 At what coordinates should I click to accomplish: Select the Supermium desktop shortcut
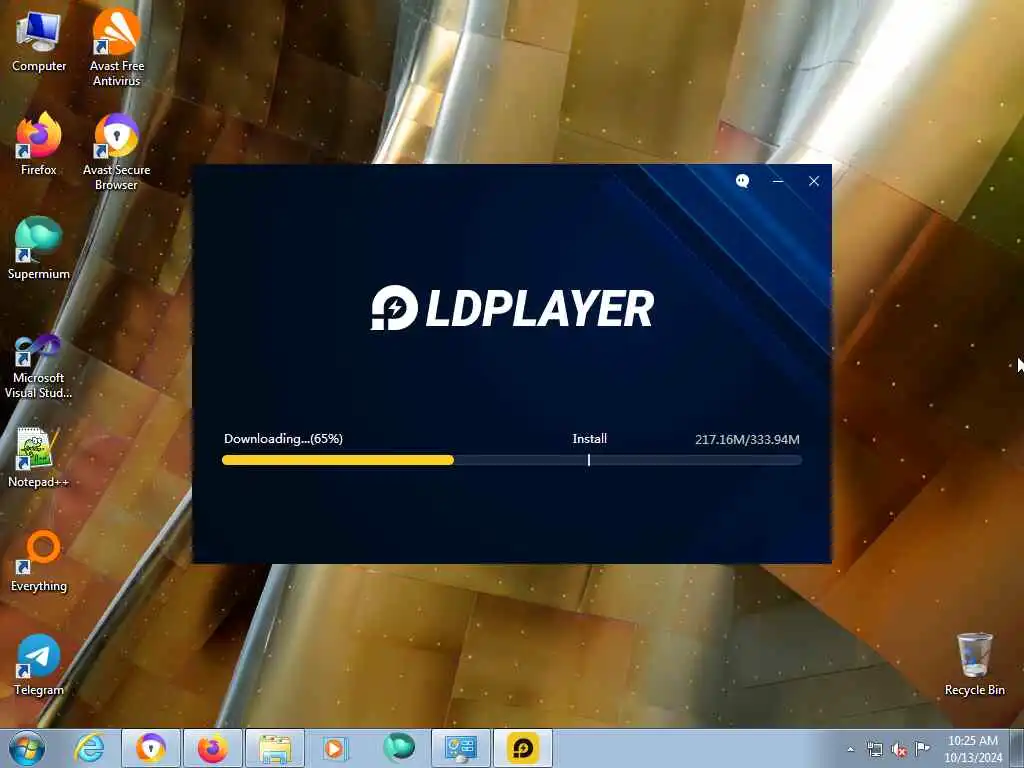(39, 249)
